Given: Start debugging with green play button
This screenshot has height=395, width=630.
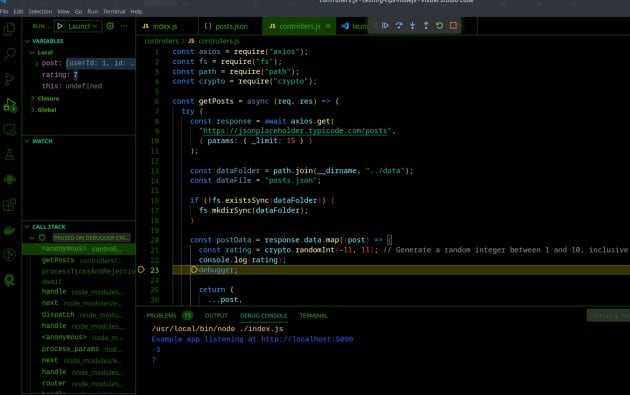Looking at the screenshot, I should (x=59, y=26).
